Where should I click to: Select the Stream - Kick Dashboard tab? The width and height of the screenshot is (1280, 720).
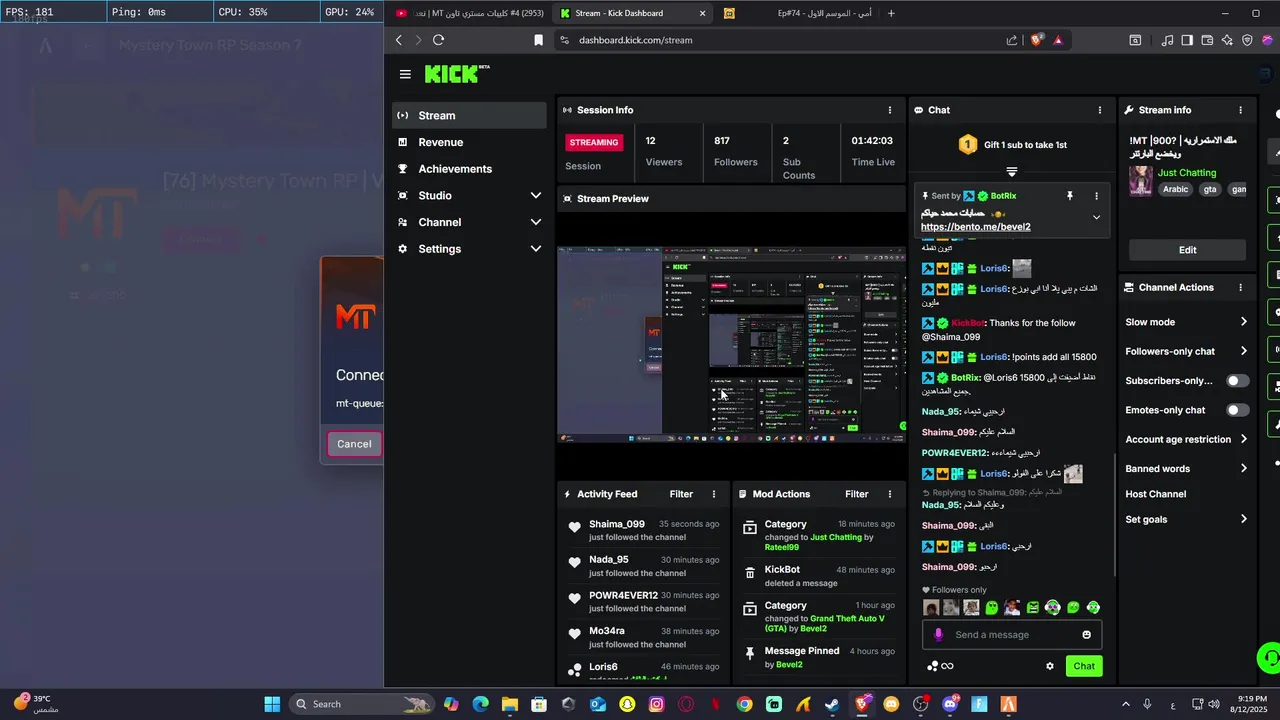[x=632, y=13]
